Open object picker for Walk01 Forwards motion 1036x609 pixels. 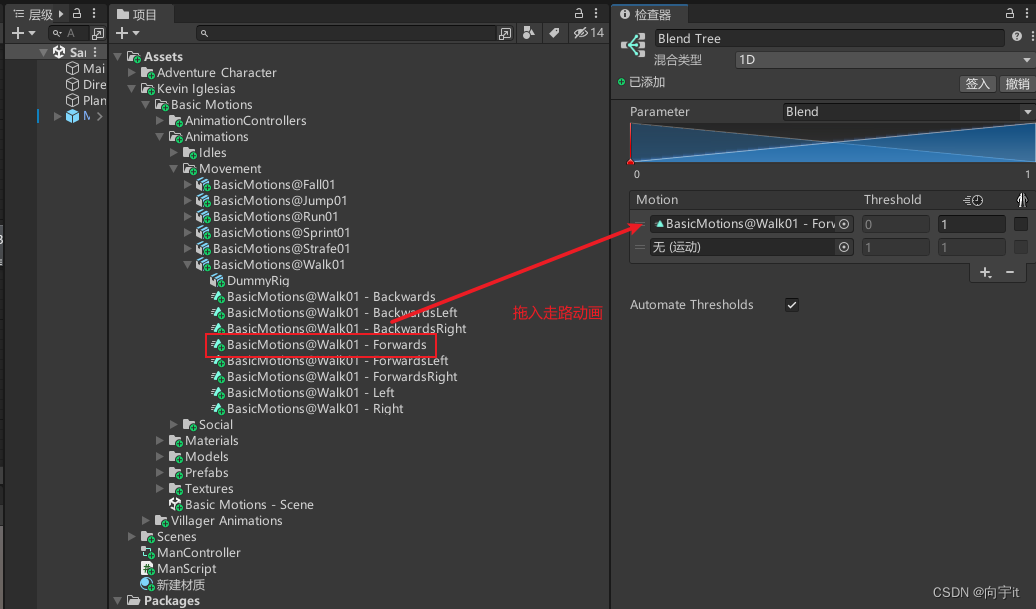pyautogui.click(x=844, y=225)
